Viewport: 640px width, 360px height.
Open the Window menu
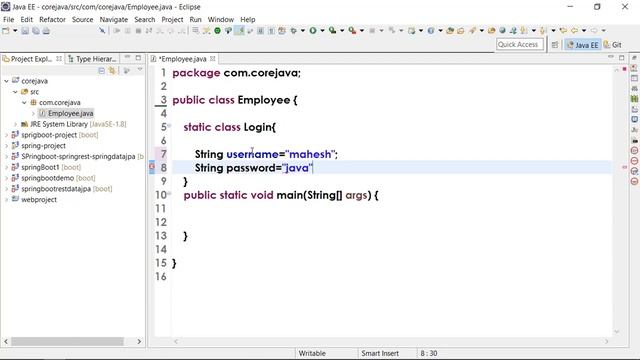[221, 20]
